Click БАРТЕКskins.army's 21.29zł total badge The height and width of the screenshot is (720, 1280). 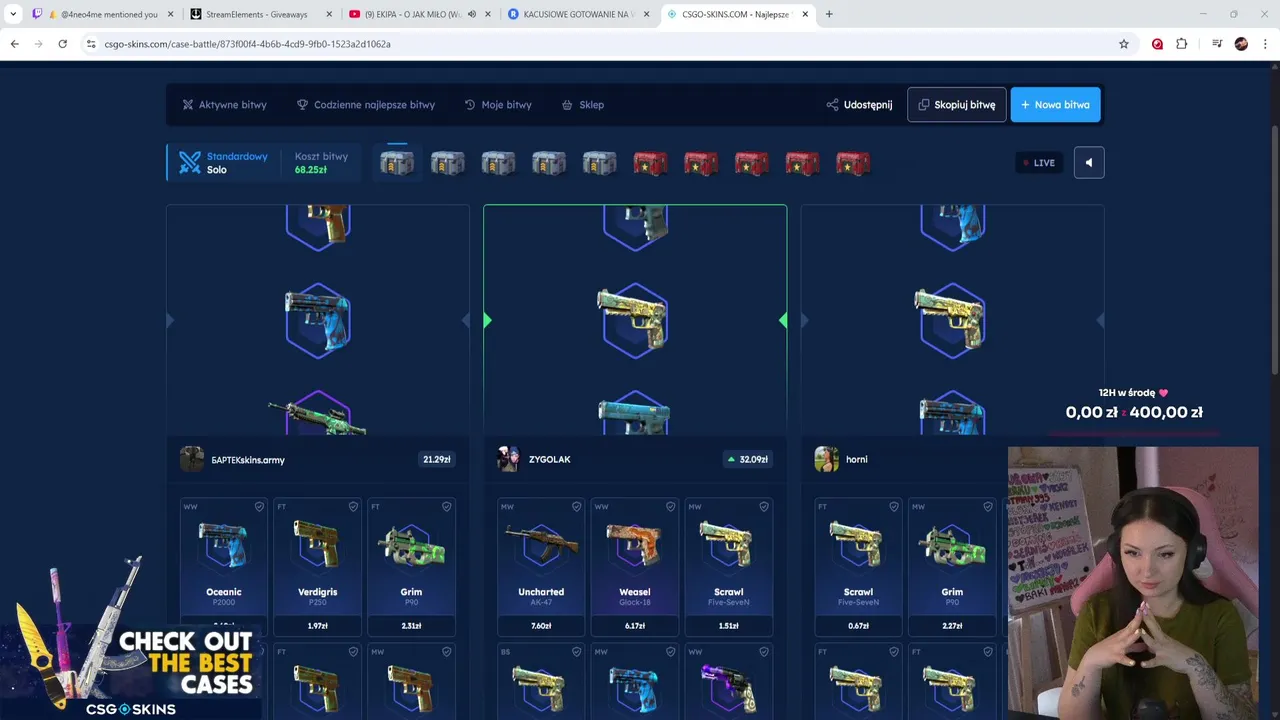click(436, 459)
